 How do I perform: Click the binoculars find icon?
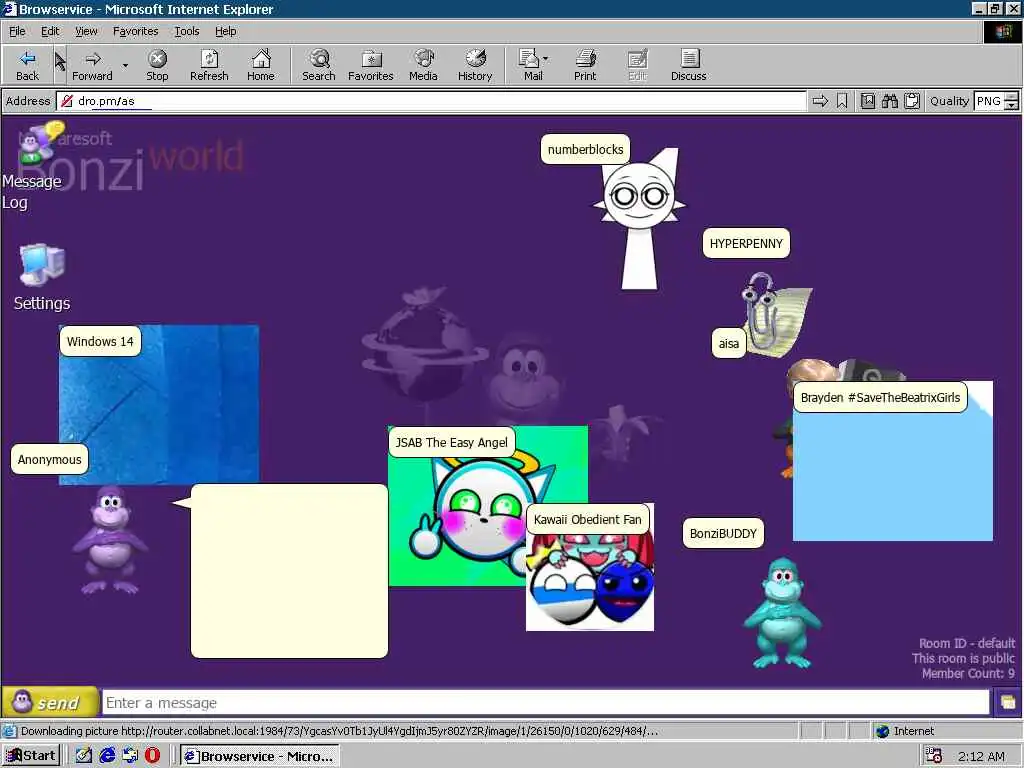tap(889, 101)
